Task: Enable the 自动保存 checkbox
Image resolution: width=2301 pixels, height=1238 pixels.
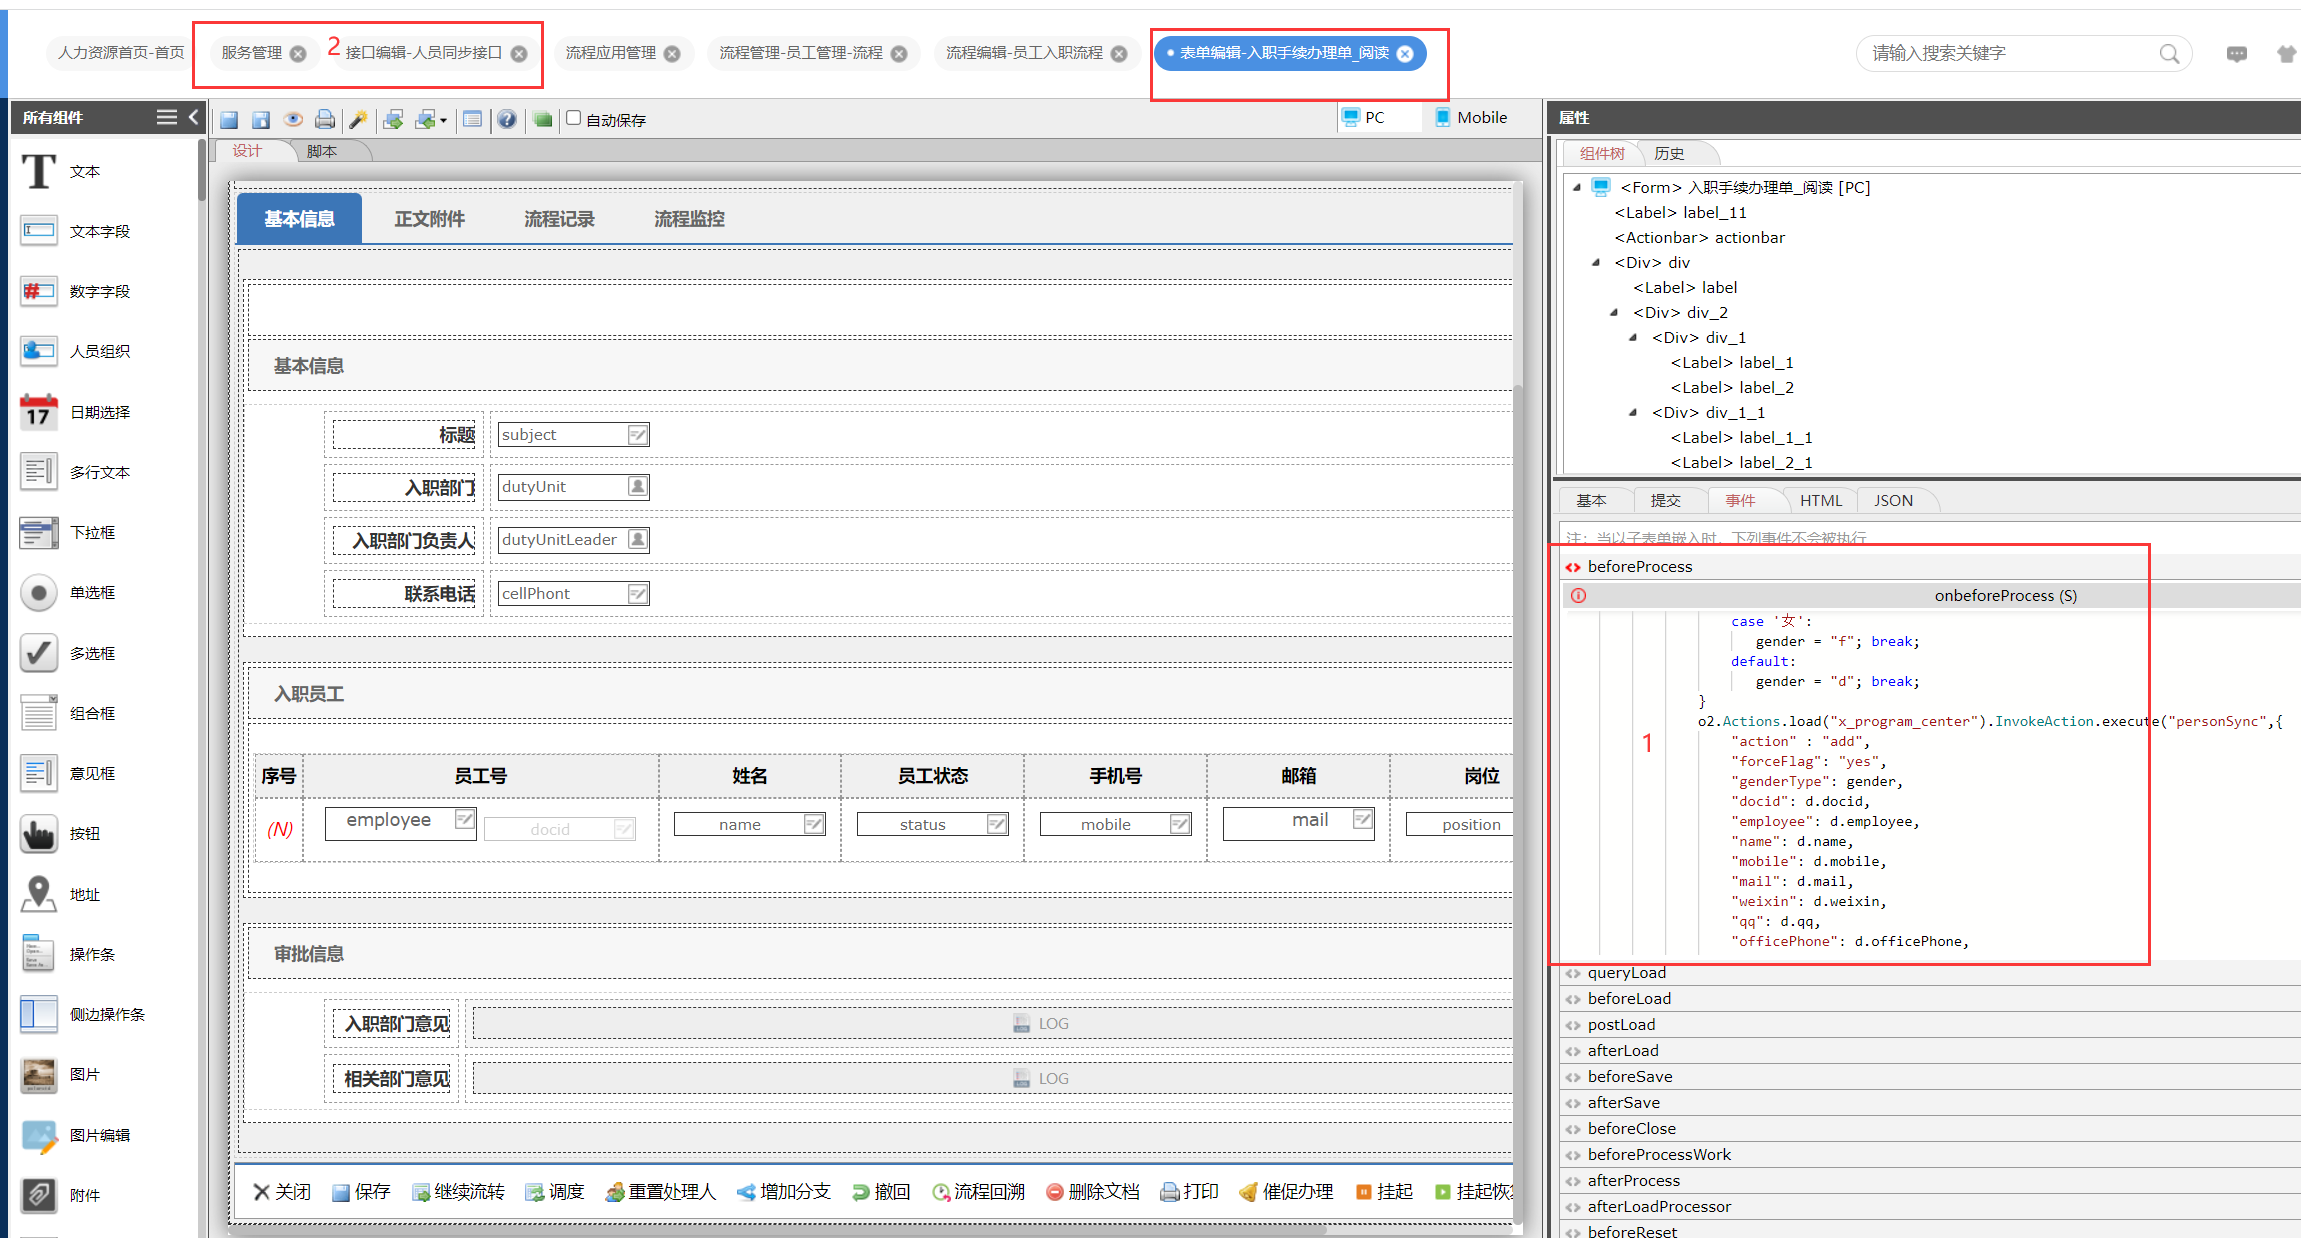Action: (x=574, y=118)
